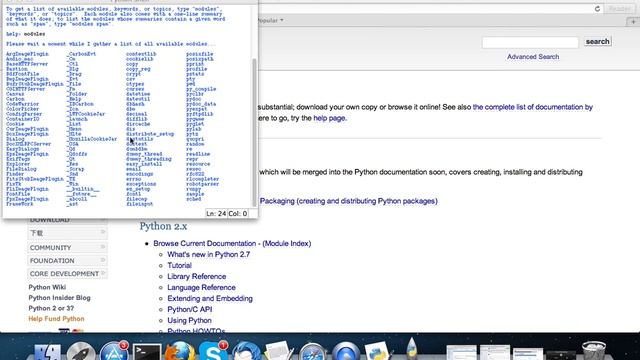Click the encodings module name

(x=139, y=174)
